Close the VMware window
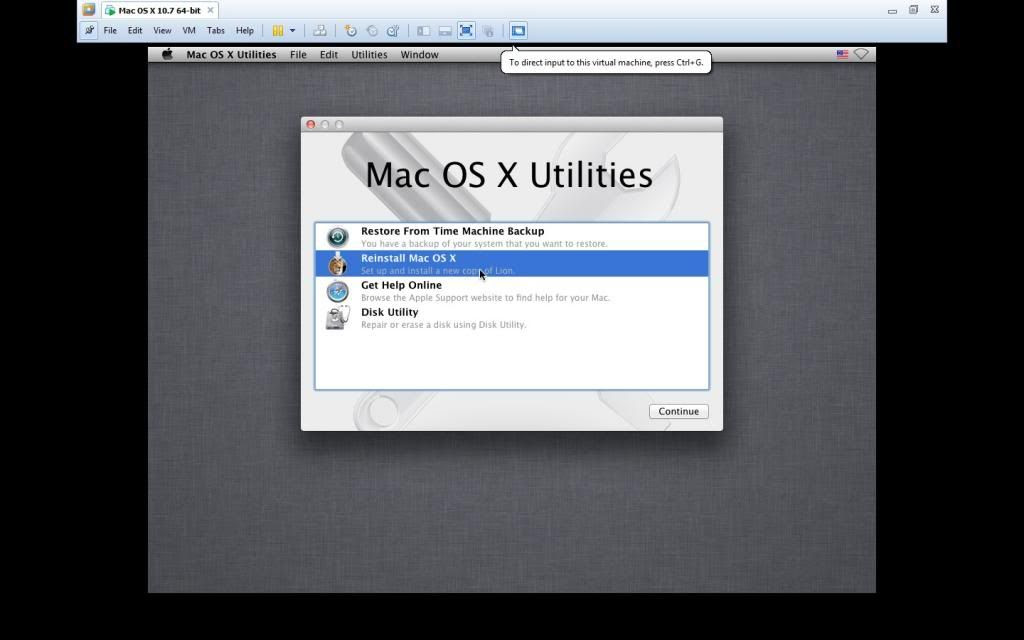The height and width of the screenshot is (640, 1024). click(935, 10)
